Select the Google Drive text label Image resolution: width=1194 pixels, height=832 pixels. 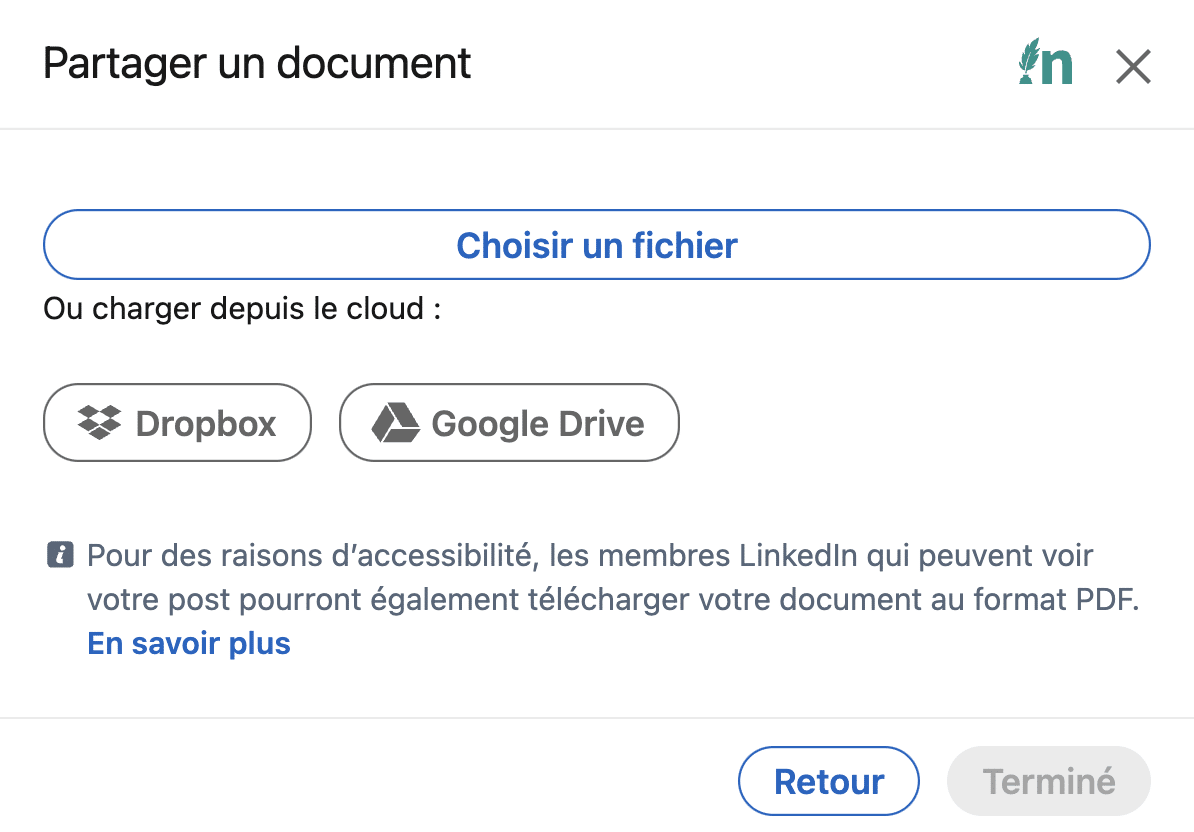(538, 424)
